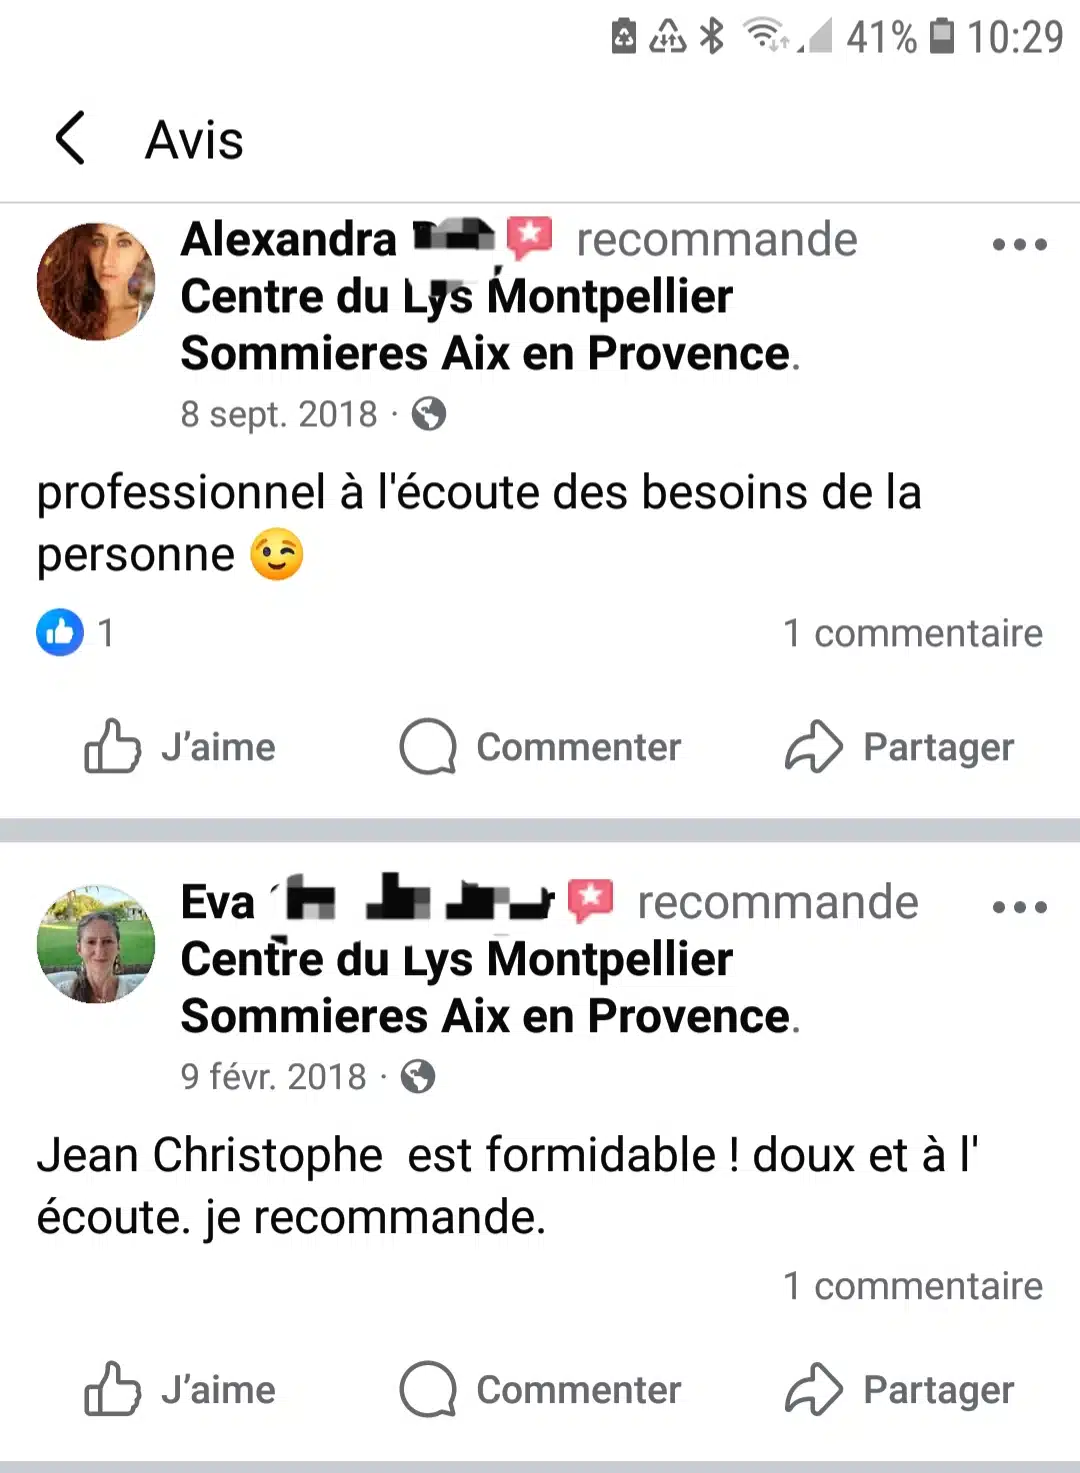Tap the recommendation star badge in Alexandra's review

529,238
